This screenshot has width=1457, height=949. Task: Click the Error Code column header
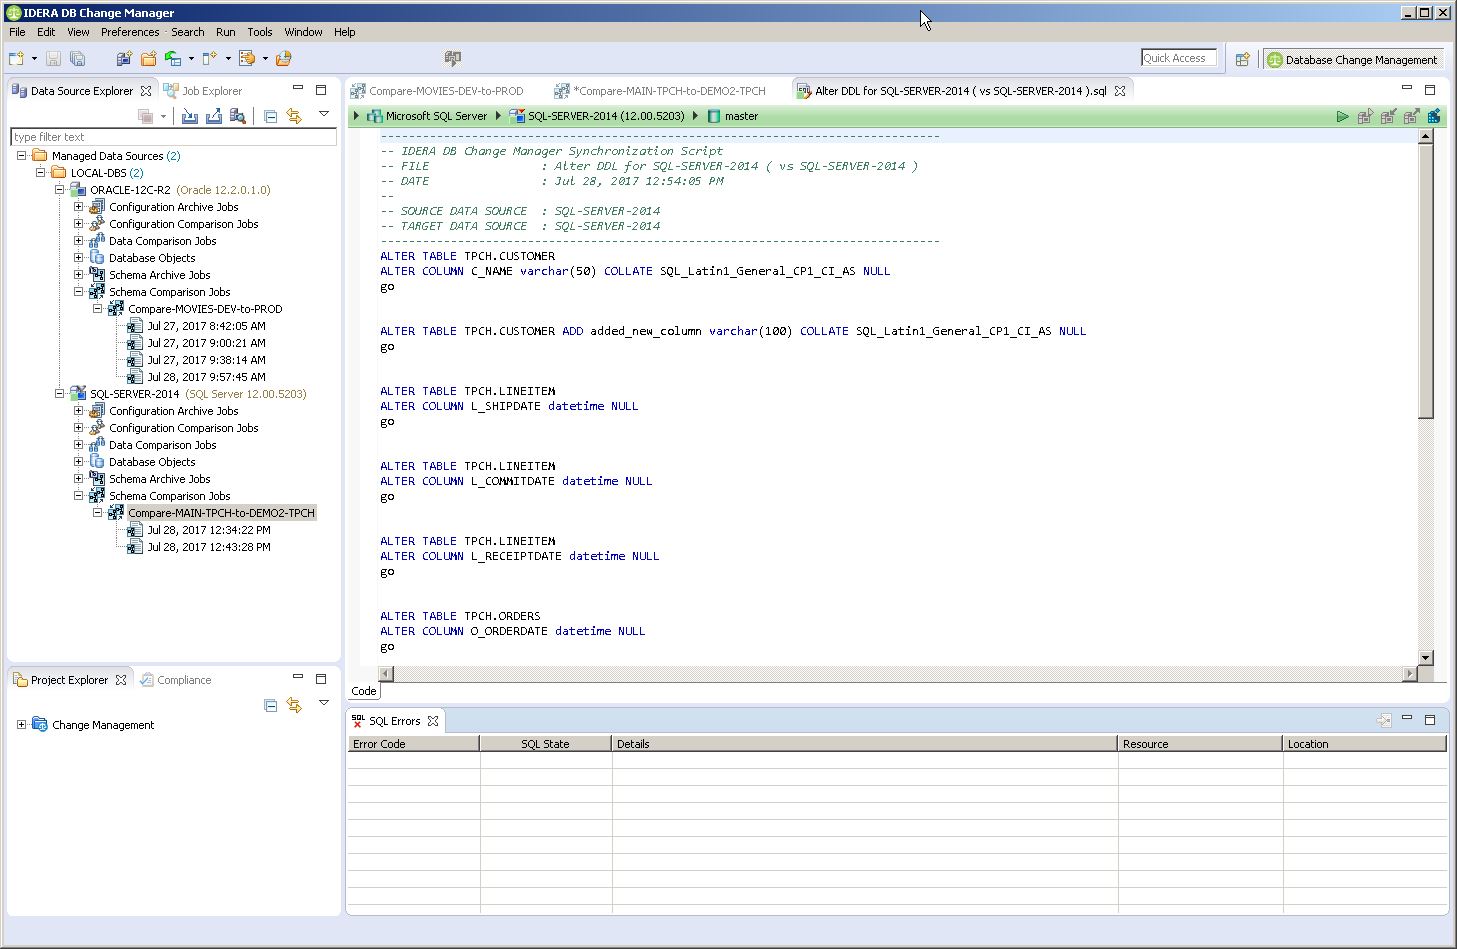[x=413, y=743]
